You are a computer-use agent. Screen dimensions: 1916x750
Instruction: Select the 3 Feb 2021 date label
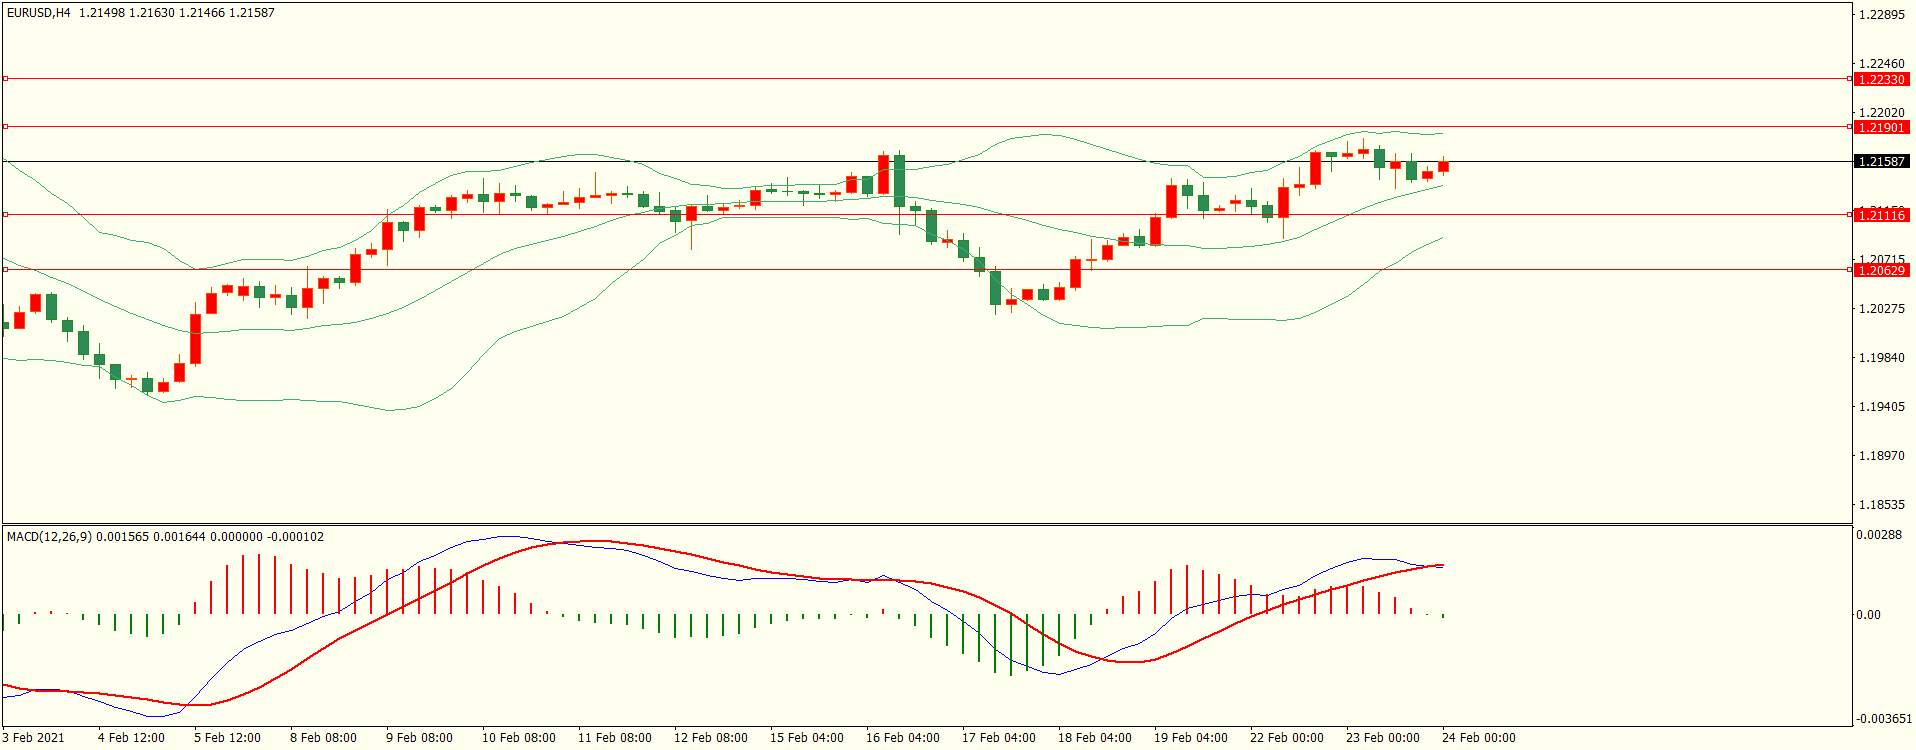33,738
